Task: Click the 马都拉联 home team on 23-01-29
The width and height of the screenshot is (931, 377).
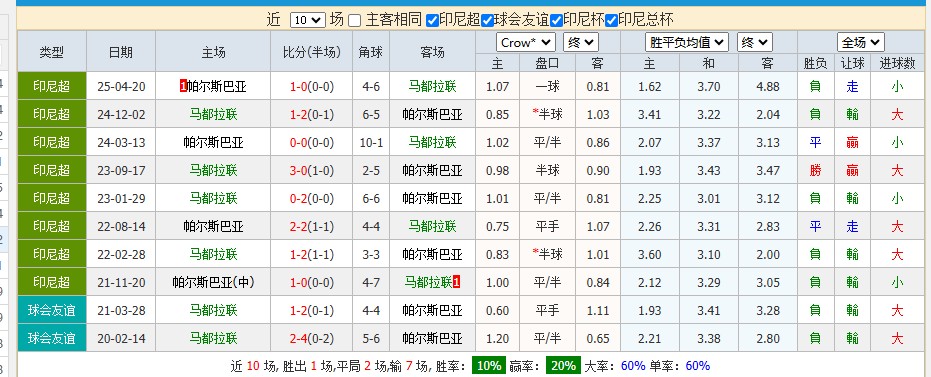Action: point(213,198)
